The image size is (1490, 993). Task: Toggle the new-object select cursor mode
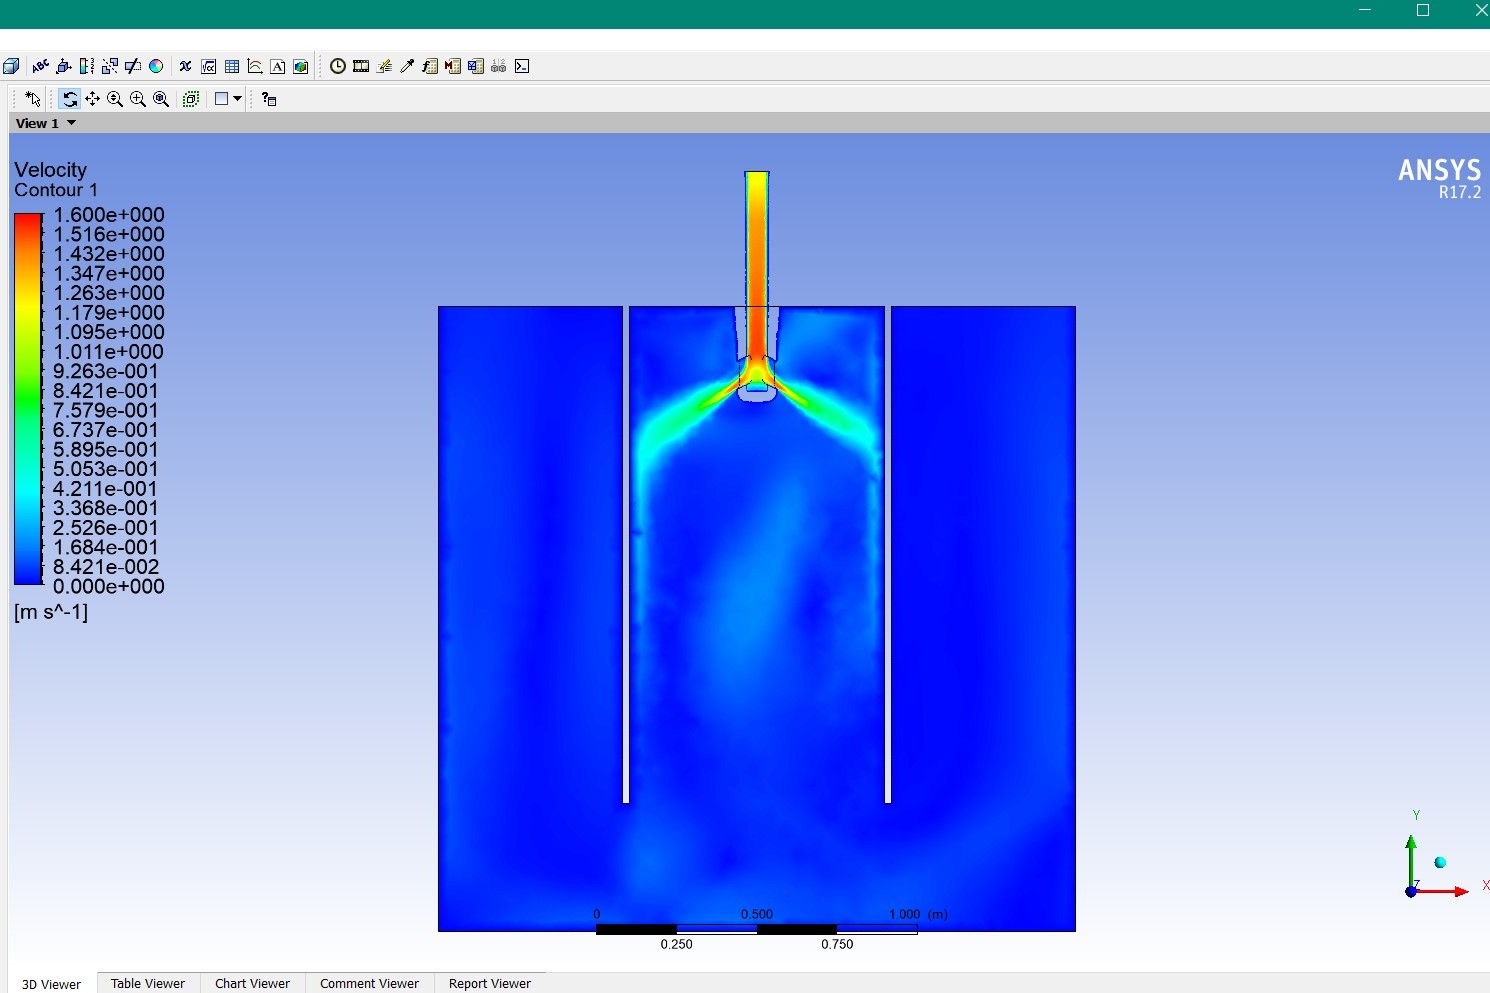tap(33, 99)
